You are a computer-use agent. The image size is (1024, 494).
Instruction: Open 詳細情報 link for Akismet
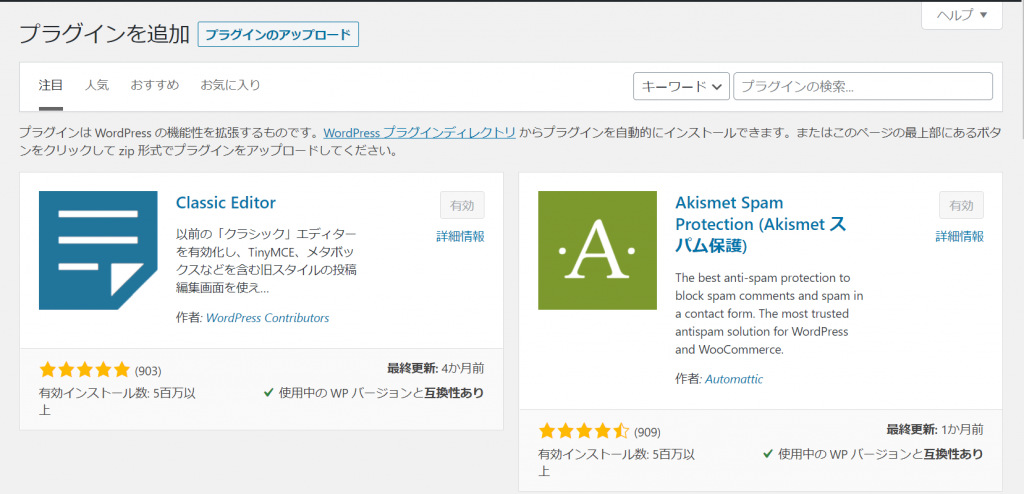[x=959, y=237]
